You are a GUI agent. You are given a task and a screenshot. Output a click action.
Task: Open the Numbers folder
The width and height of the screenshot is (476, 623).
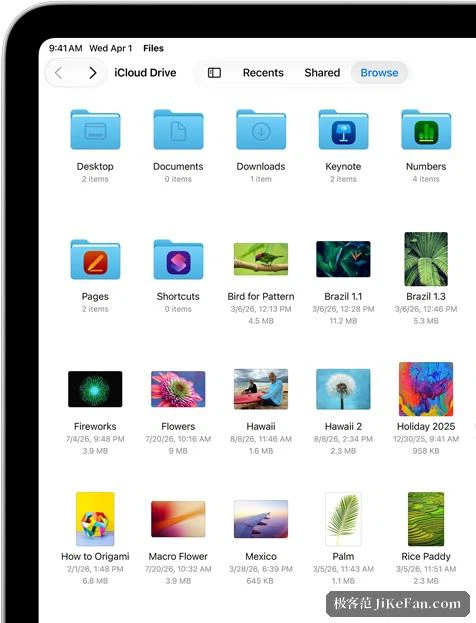pyautogui.click(x=426, y=130)
